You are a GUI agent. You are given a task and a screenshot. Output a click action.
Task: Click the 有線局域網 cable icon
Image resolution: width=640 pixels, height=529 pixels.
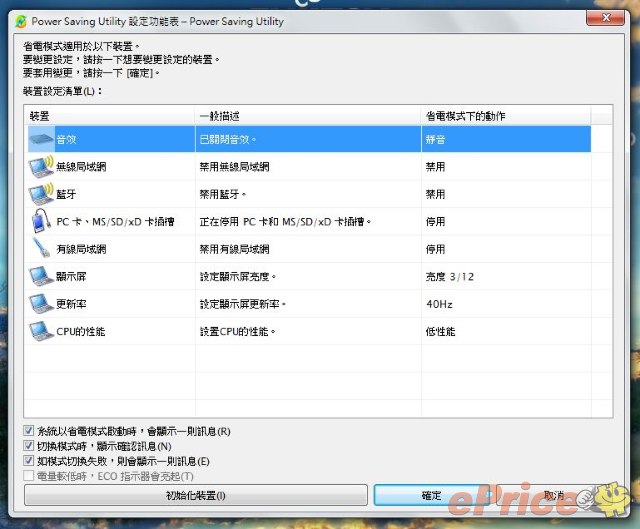[x=41, y=248]
